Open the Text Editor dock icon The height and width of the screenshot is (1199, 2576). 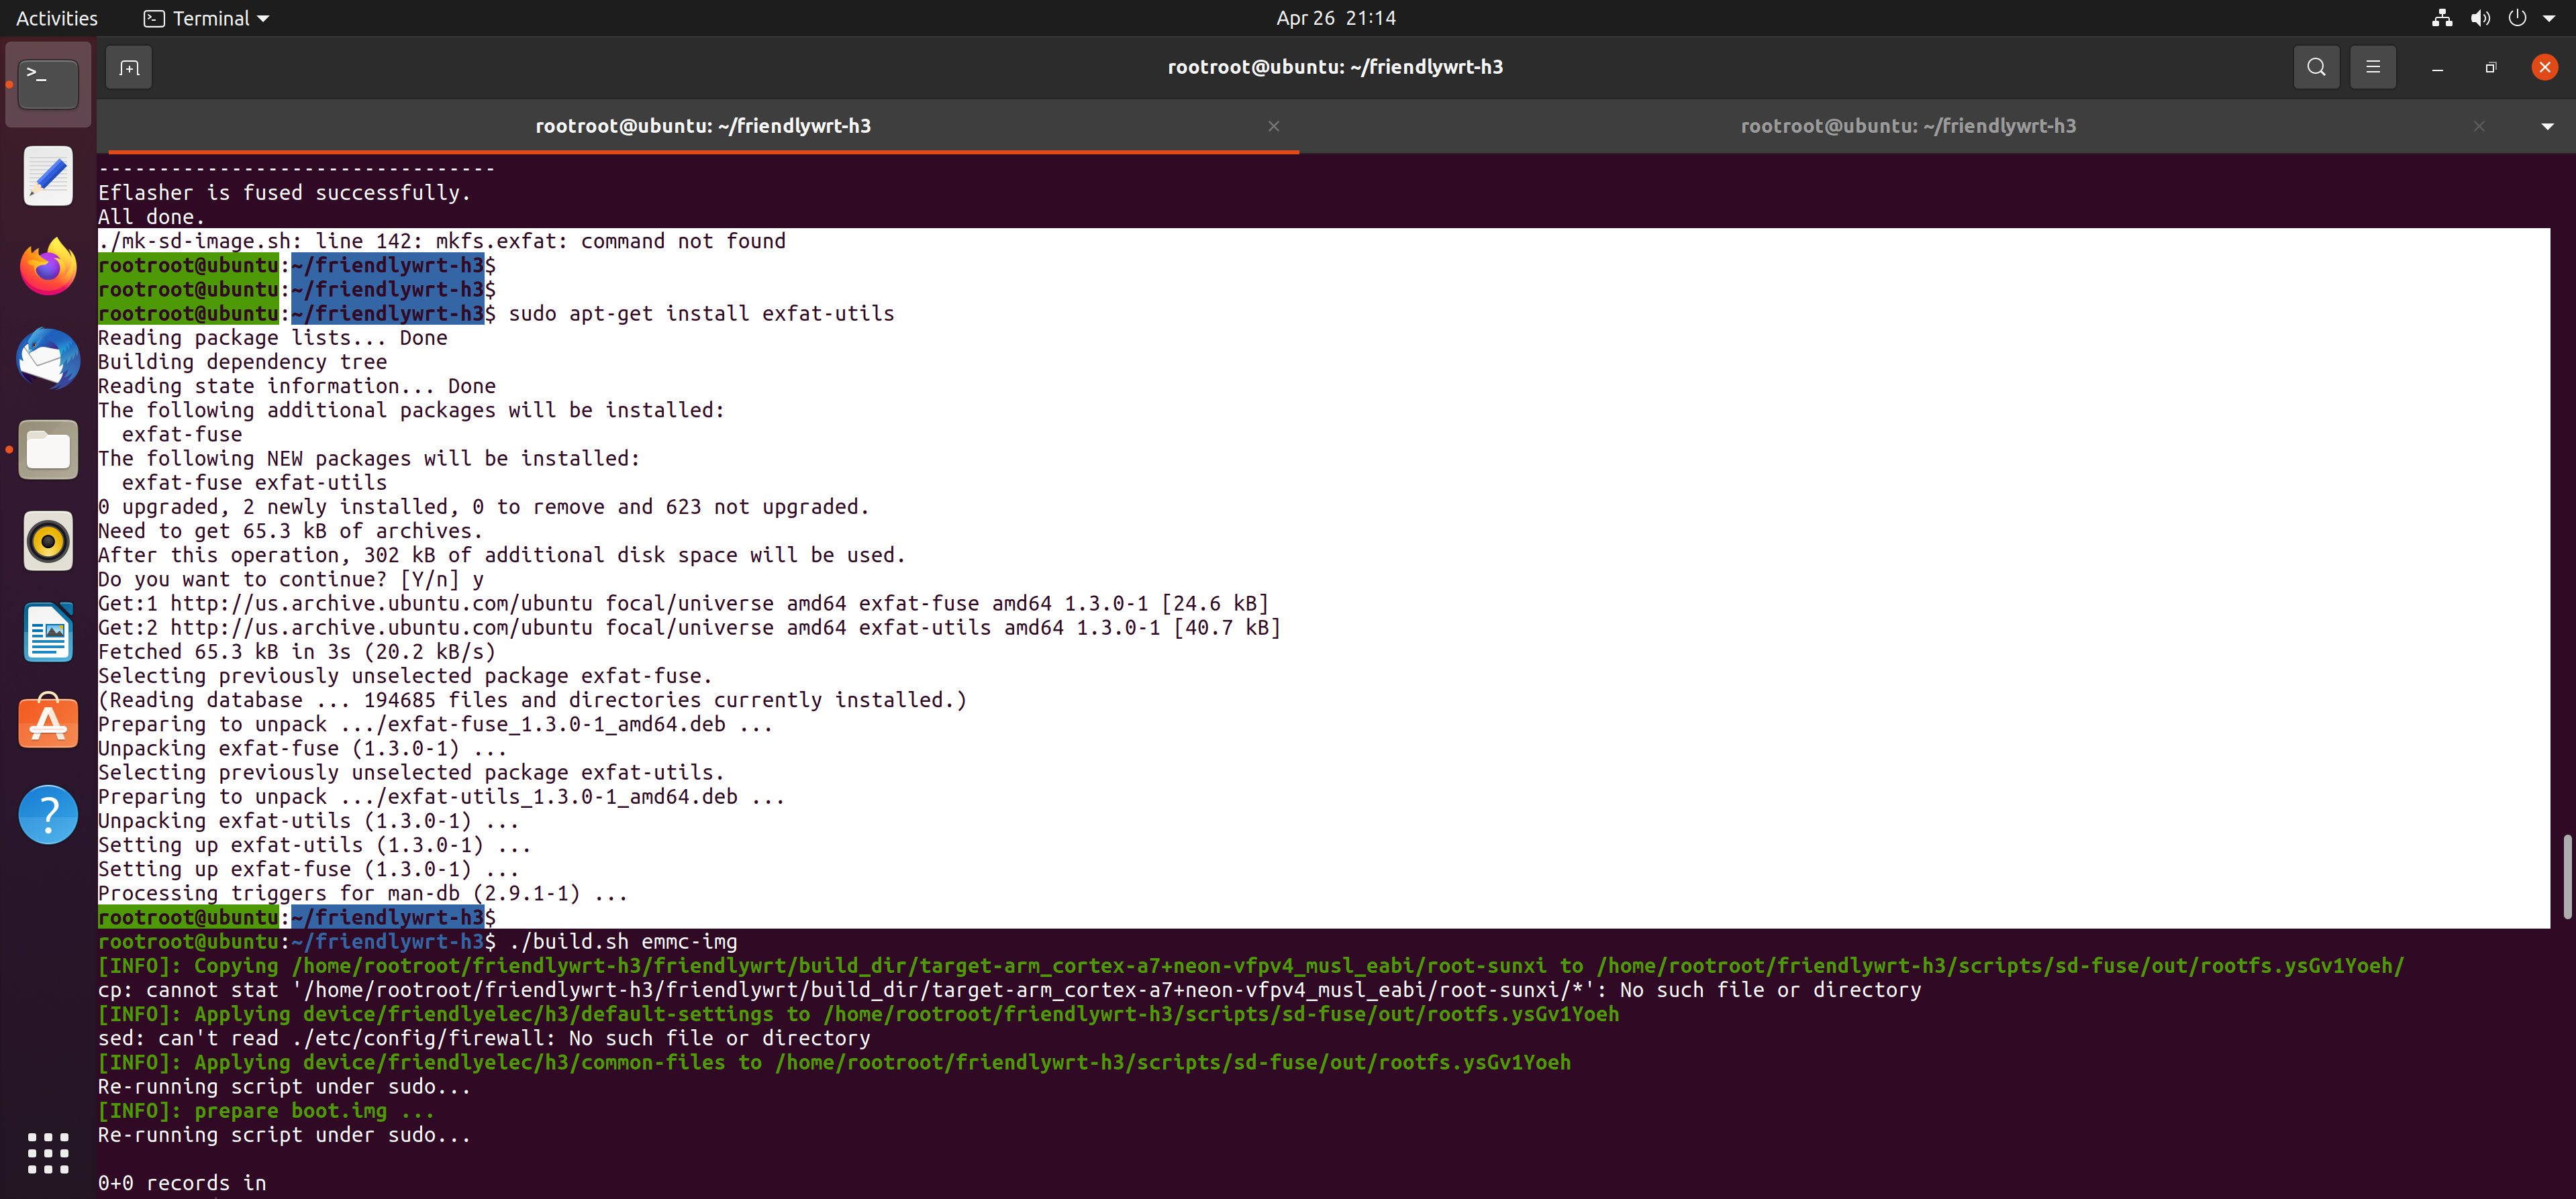[48, 176]
